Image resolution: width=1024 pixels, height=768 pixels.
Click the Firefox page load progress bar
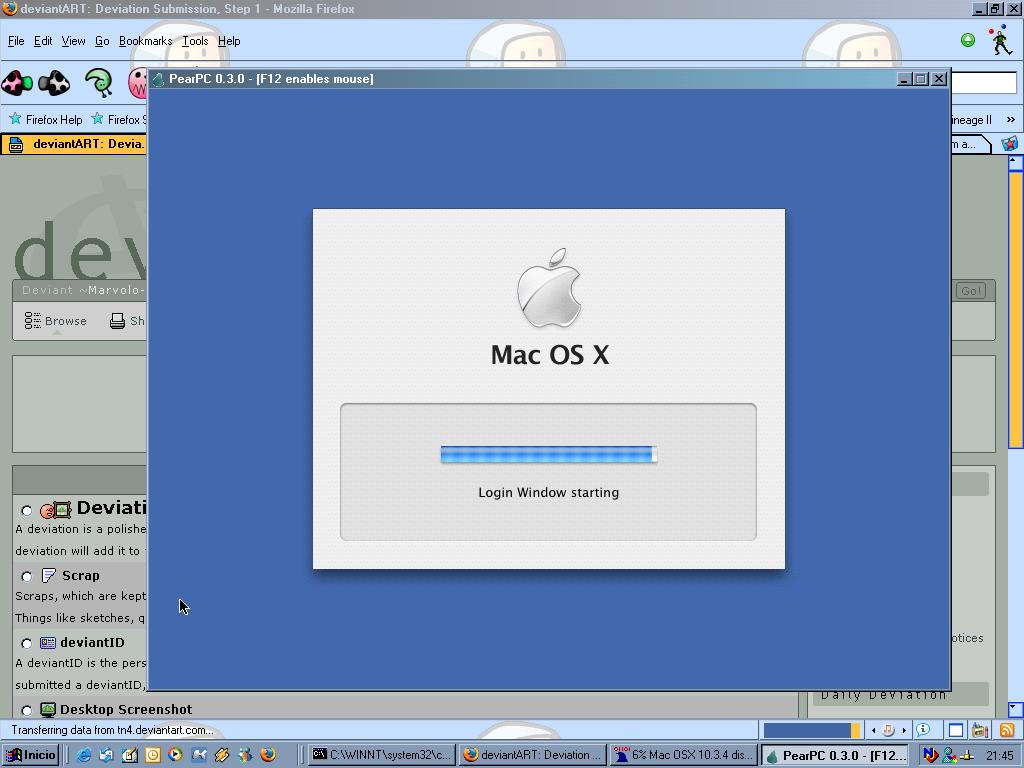click(812, 730)
